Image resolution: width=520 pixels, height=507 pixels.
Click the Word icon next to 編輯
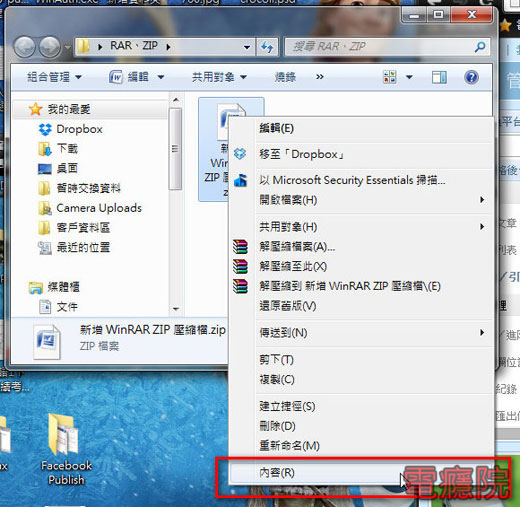click(x=116, y=77)
